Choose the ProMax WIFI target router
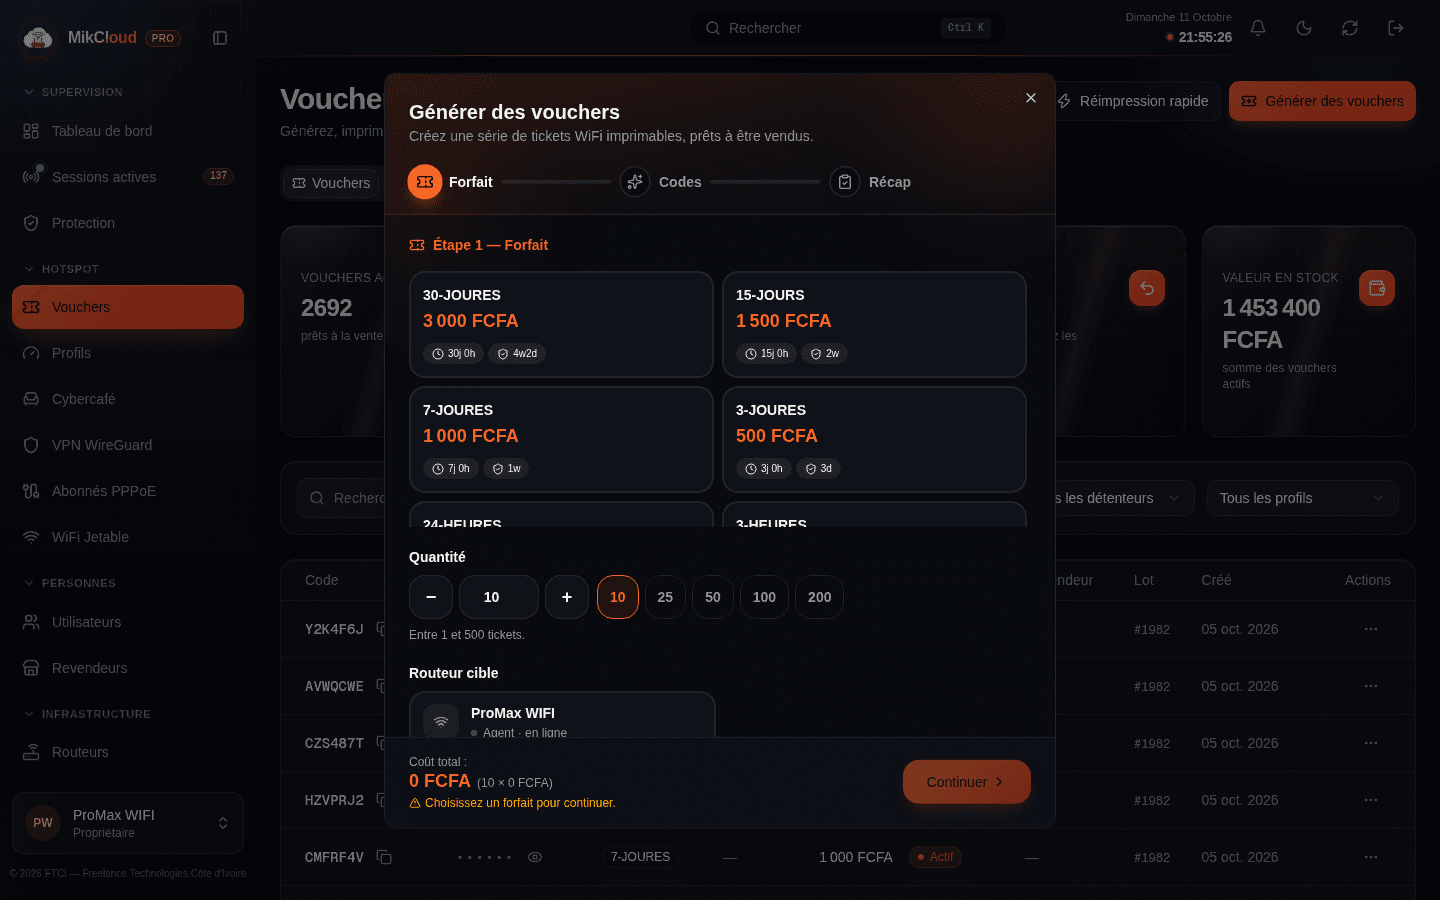The width and height of the screenshot is (1440, 900). (562, 716)
